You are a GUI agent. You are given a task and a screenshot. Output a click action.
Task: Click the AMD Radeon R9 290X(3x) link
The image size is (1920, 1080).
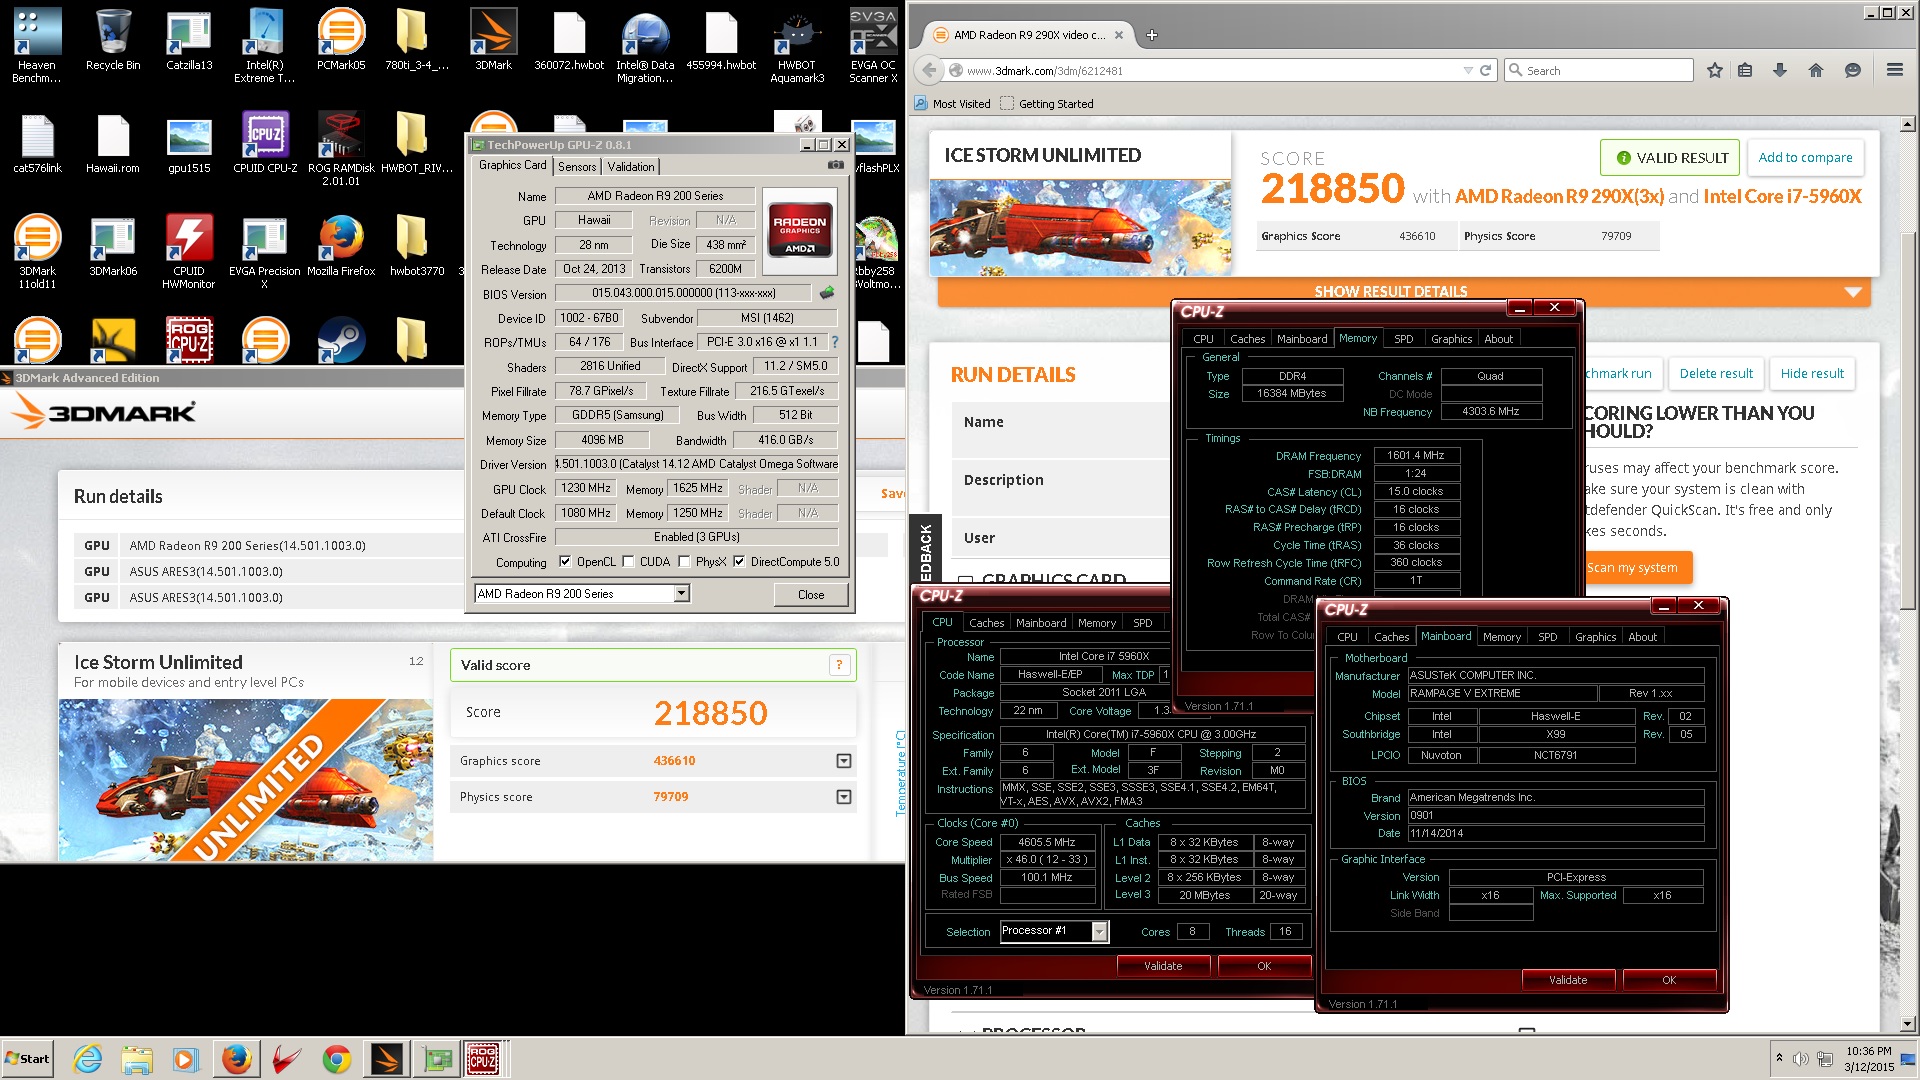(1559, 196)
